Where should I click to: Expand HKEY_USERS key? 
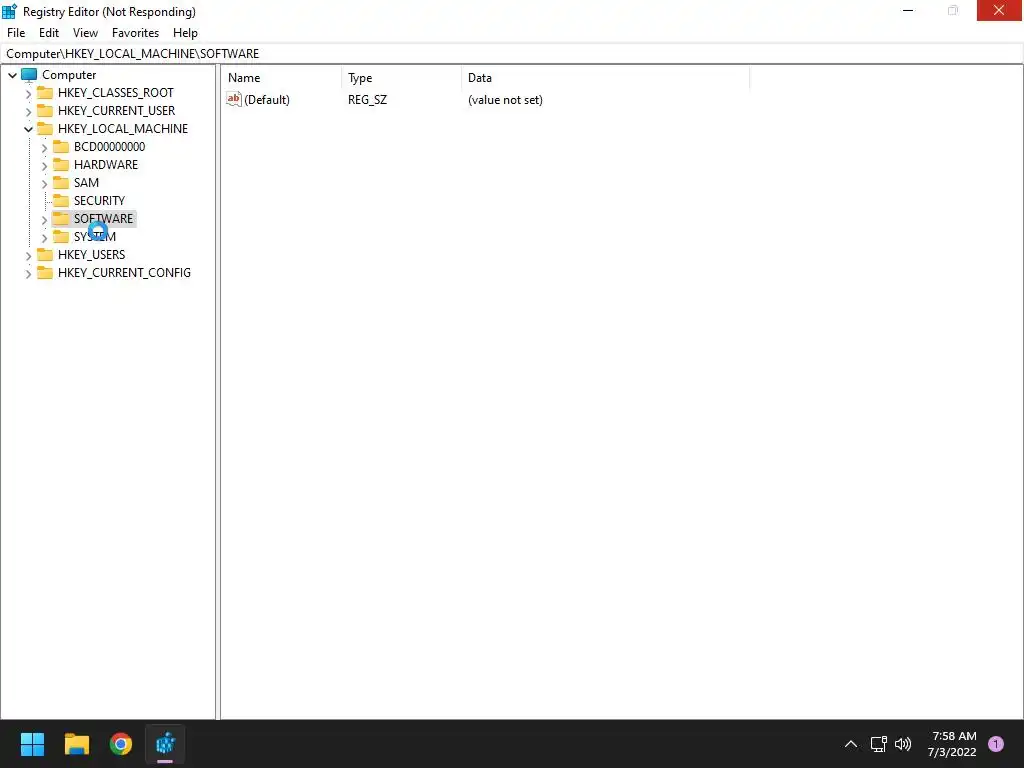click(28, 255)
